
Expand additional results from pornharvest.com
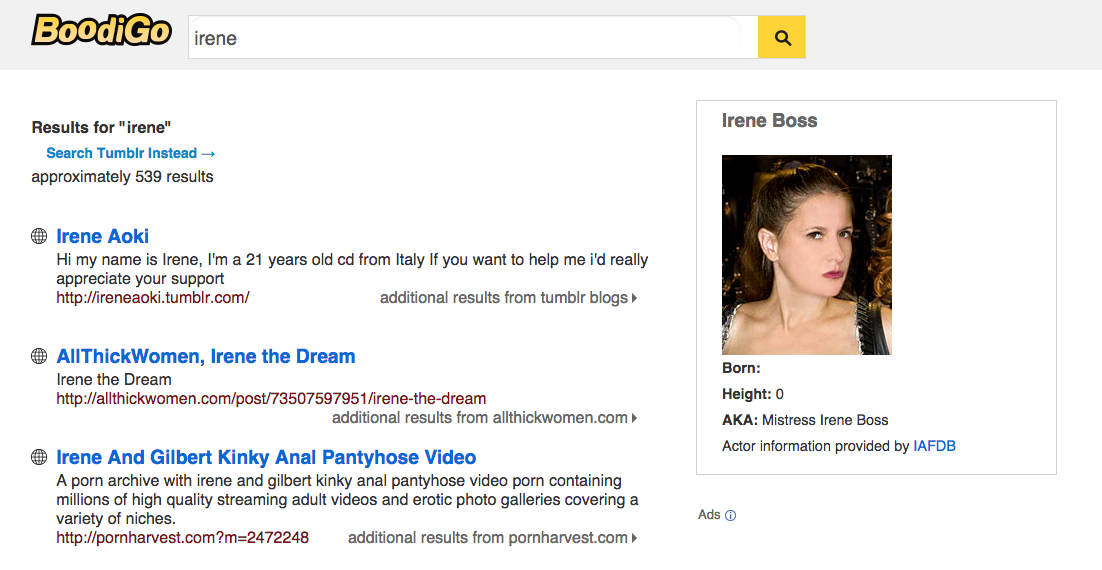click(x=493, y=538)
